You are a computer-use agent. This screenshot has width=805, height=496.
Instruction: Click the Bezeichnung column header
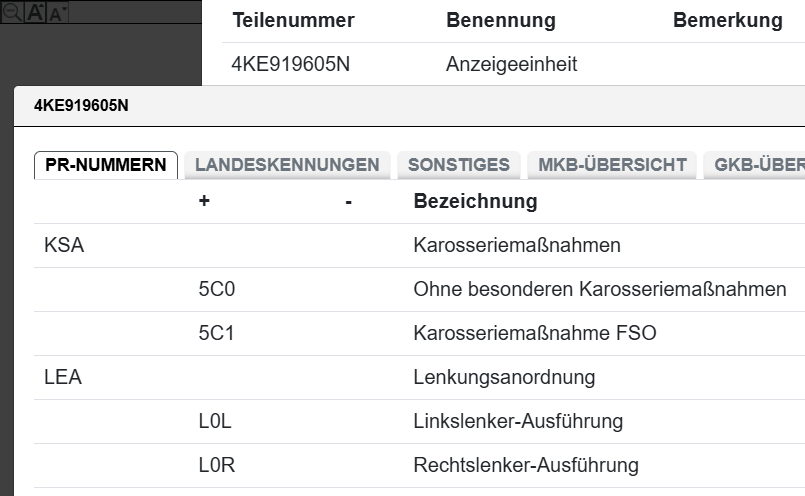[475, 201]
